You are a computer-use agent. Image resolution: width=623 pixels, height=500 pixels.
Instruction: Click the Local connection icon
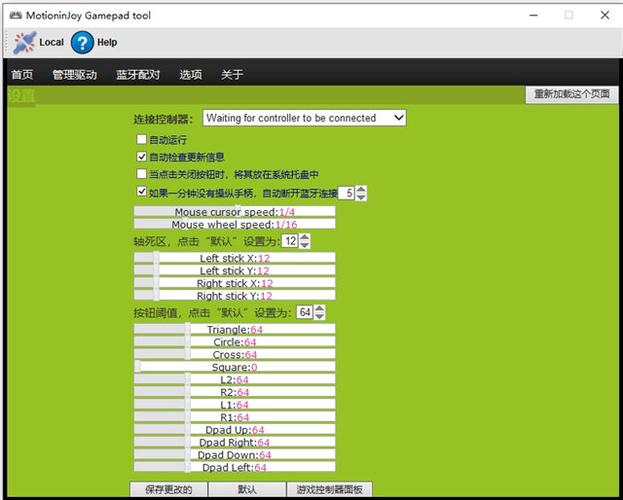coord(25,43)
